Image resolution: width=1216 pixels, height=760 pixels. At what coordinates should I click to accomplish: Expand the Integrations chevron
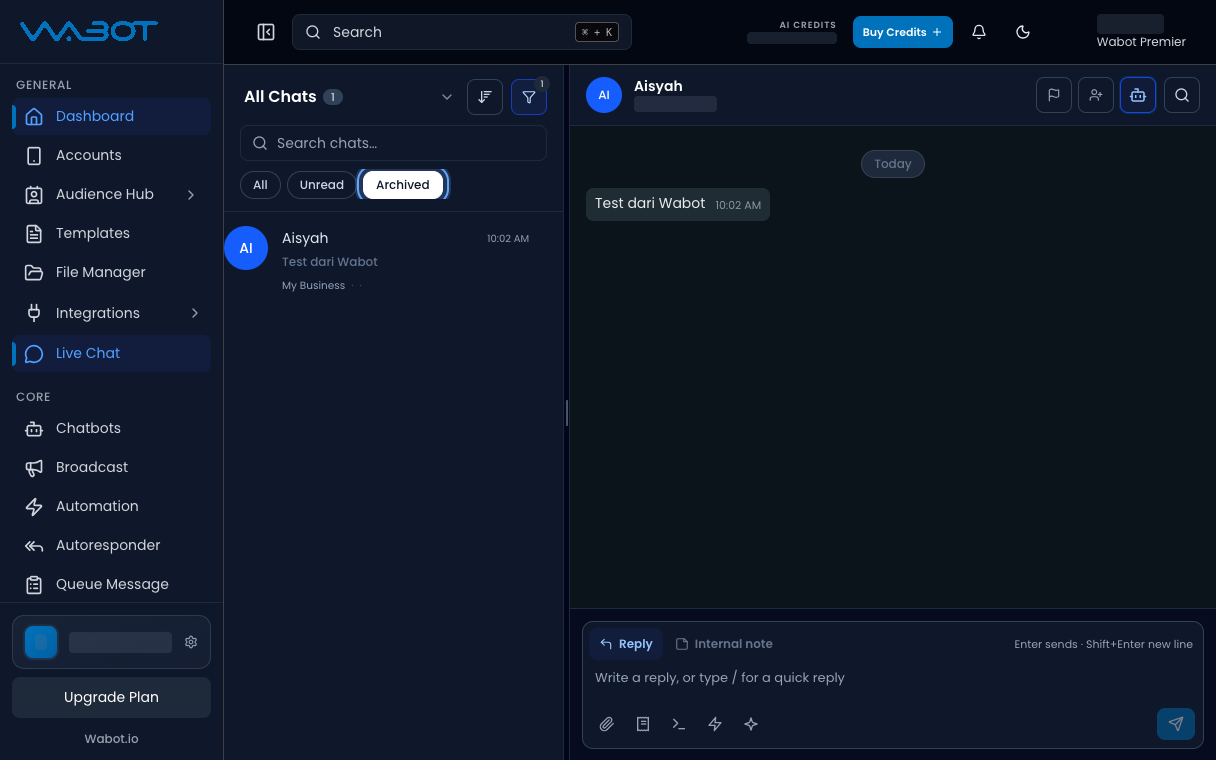point(194,313)
